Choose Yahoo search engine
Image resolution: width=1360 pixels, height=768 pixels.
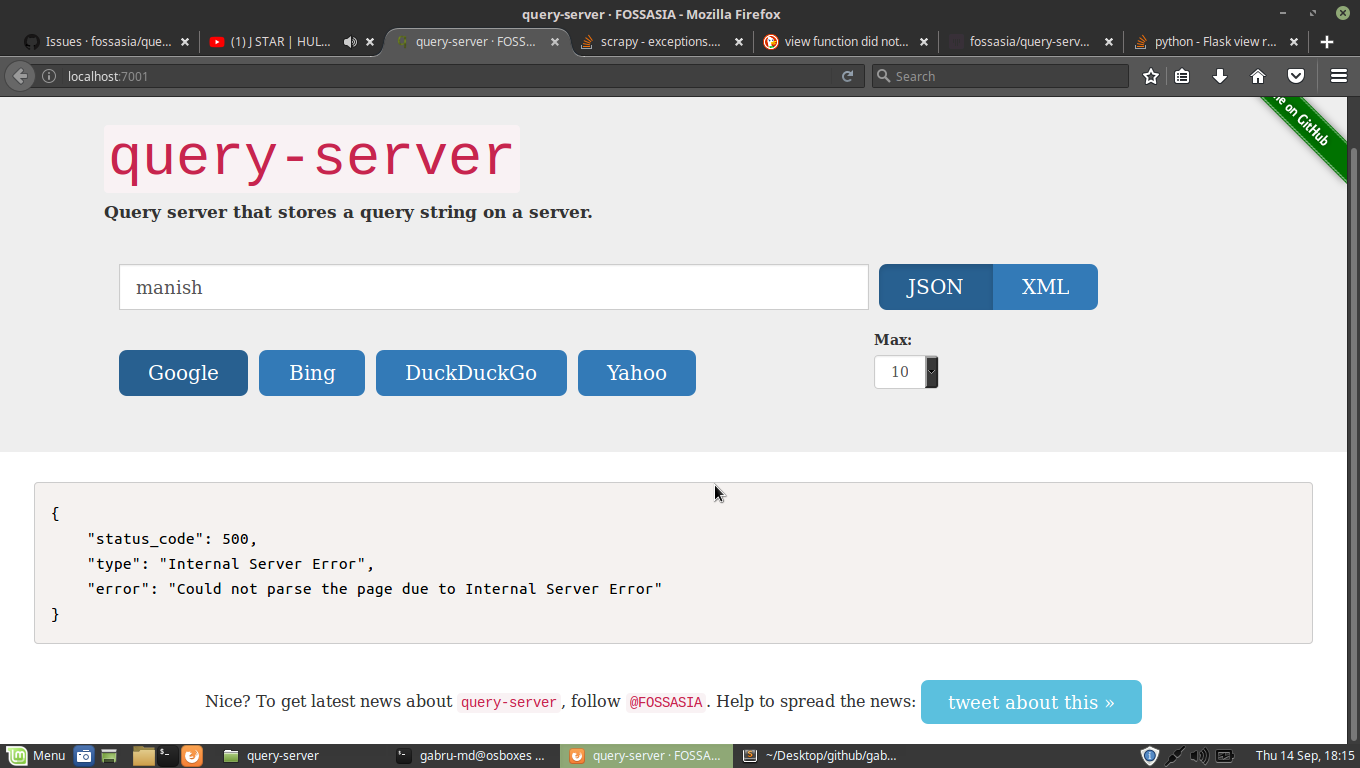click(x=637, y=373)
